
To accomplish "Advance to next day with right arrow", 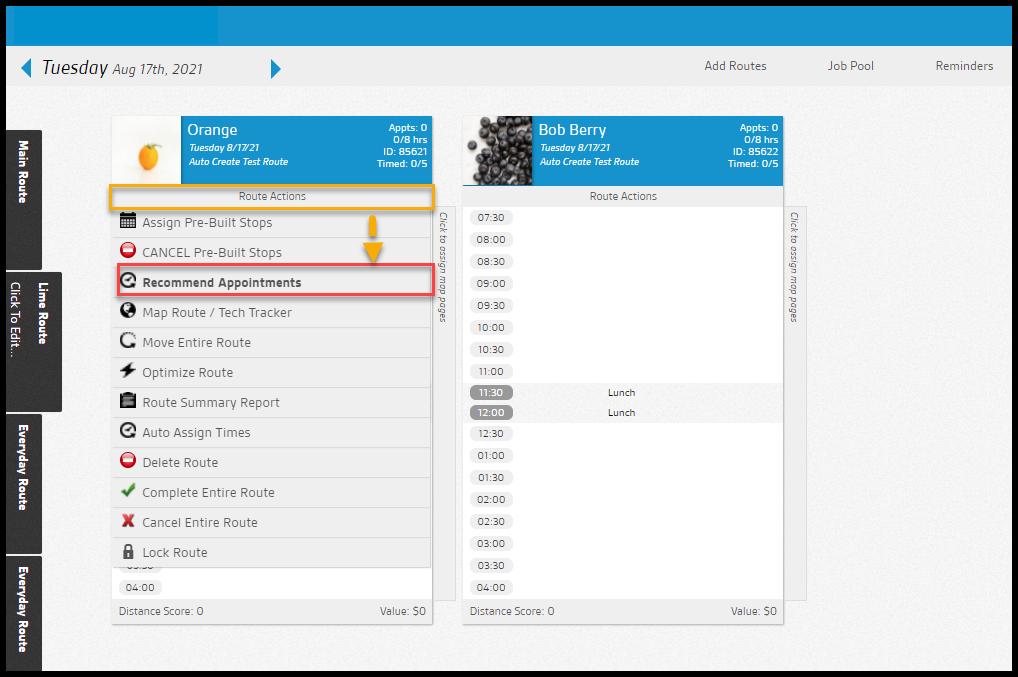I will click(276, 68).
